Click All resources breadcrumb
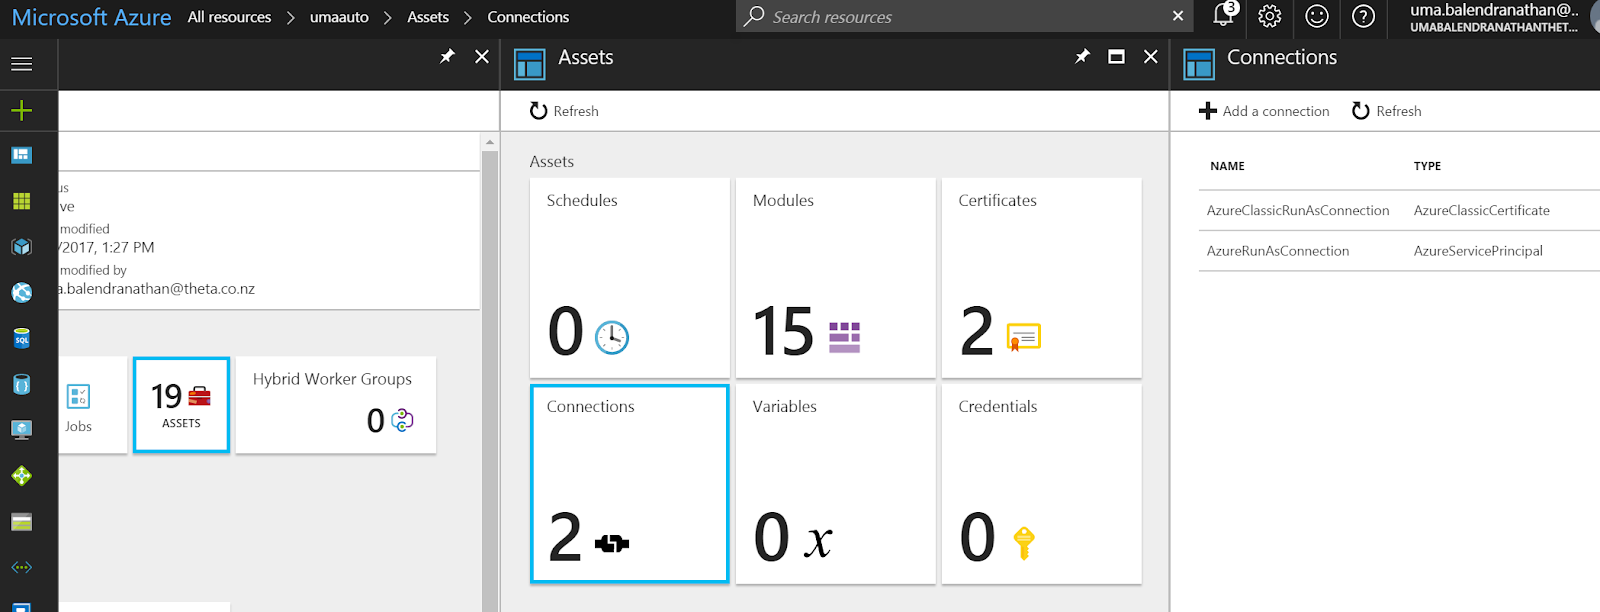The image size is (1600, 612). 229,17
